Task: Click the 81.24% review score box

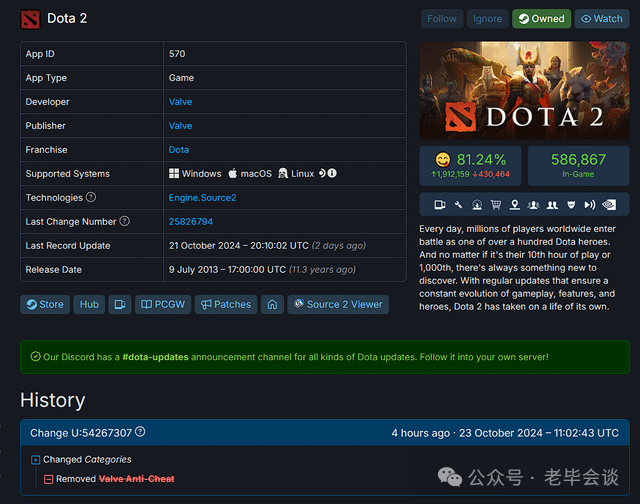Action: pos(470,166)
